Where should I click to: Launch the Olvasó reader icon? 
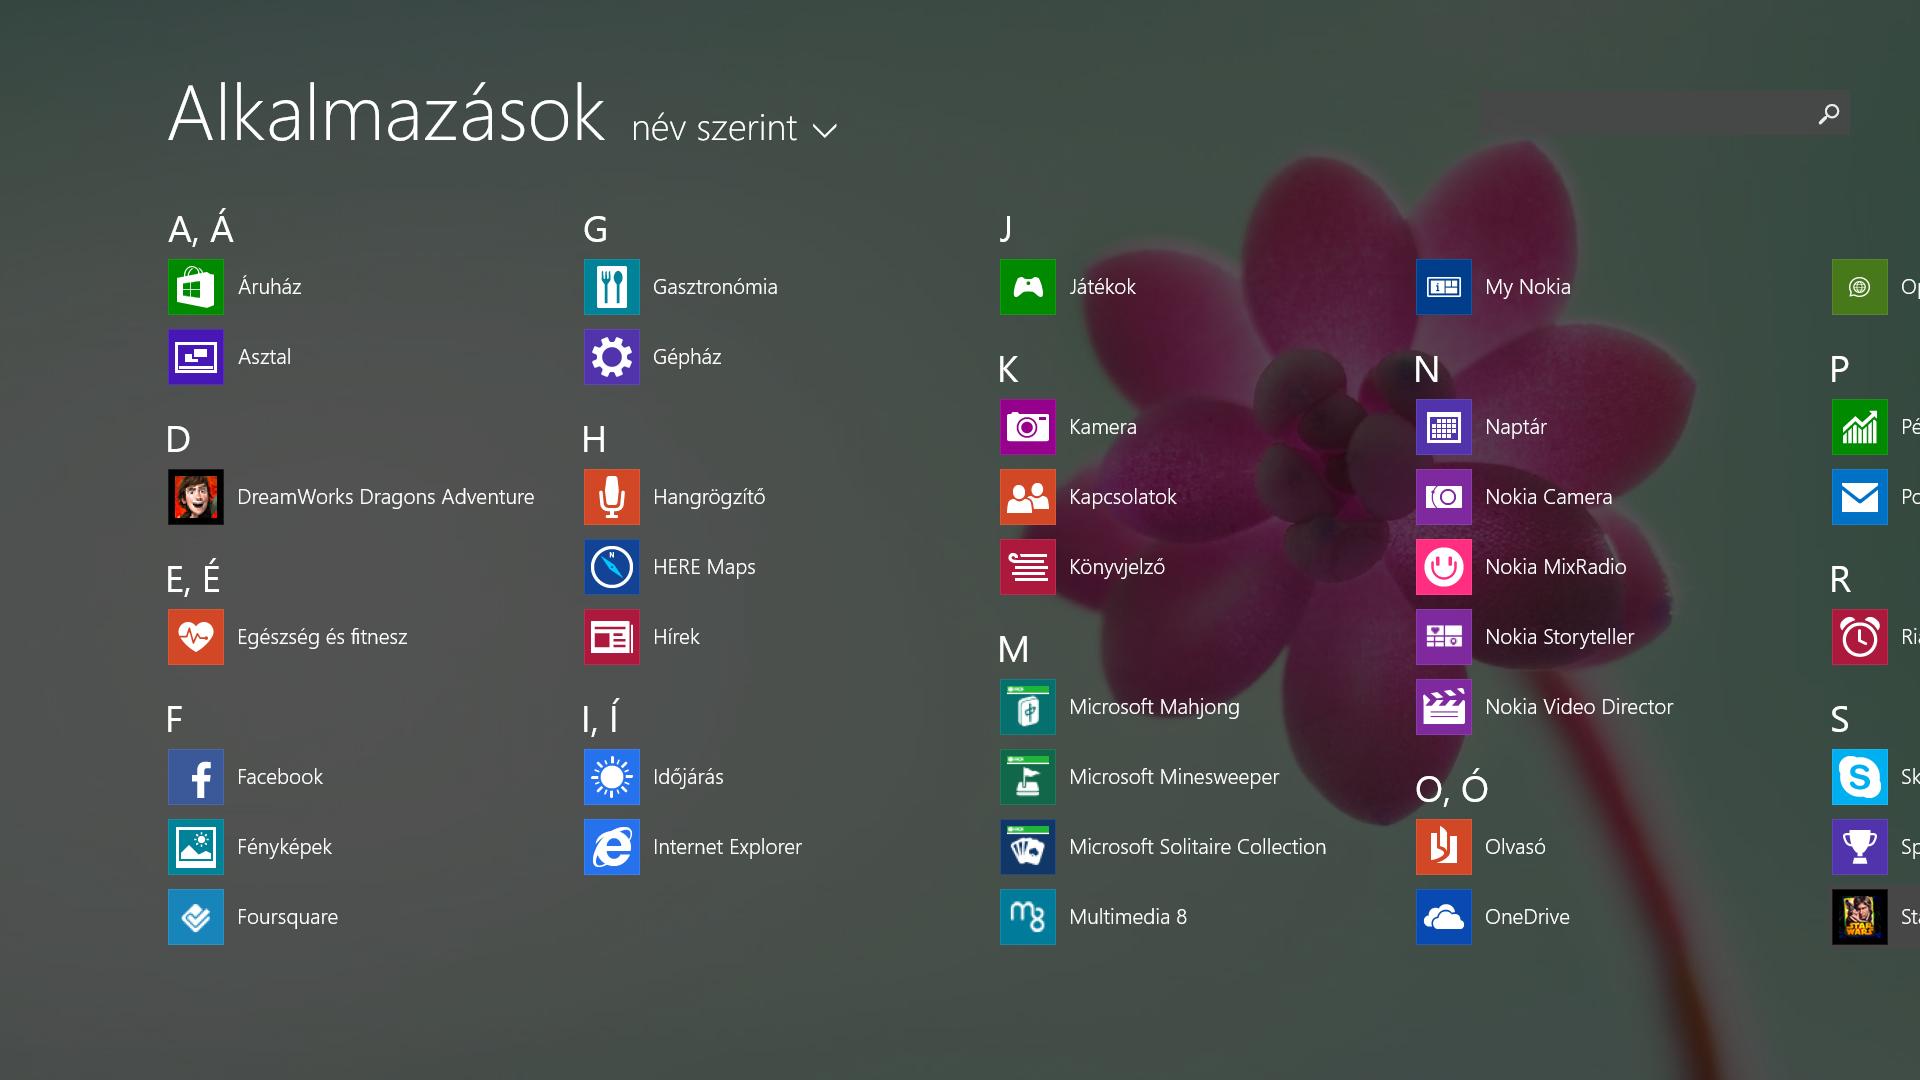click(1444, 847)
